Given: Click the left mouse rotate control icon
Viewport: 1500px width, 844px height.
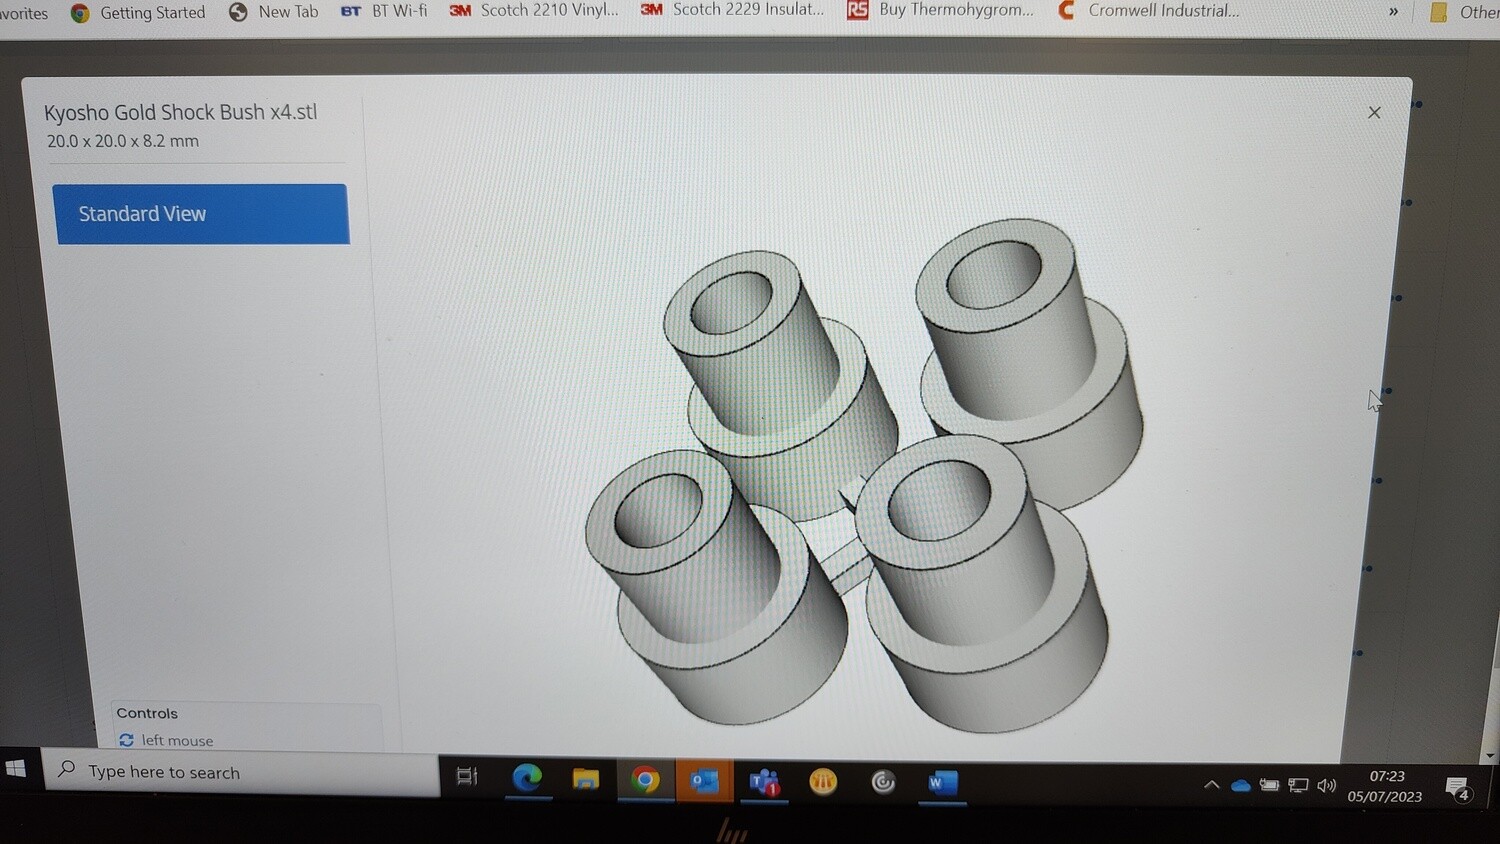Looking at the screenshot, I should point(126,740).
